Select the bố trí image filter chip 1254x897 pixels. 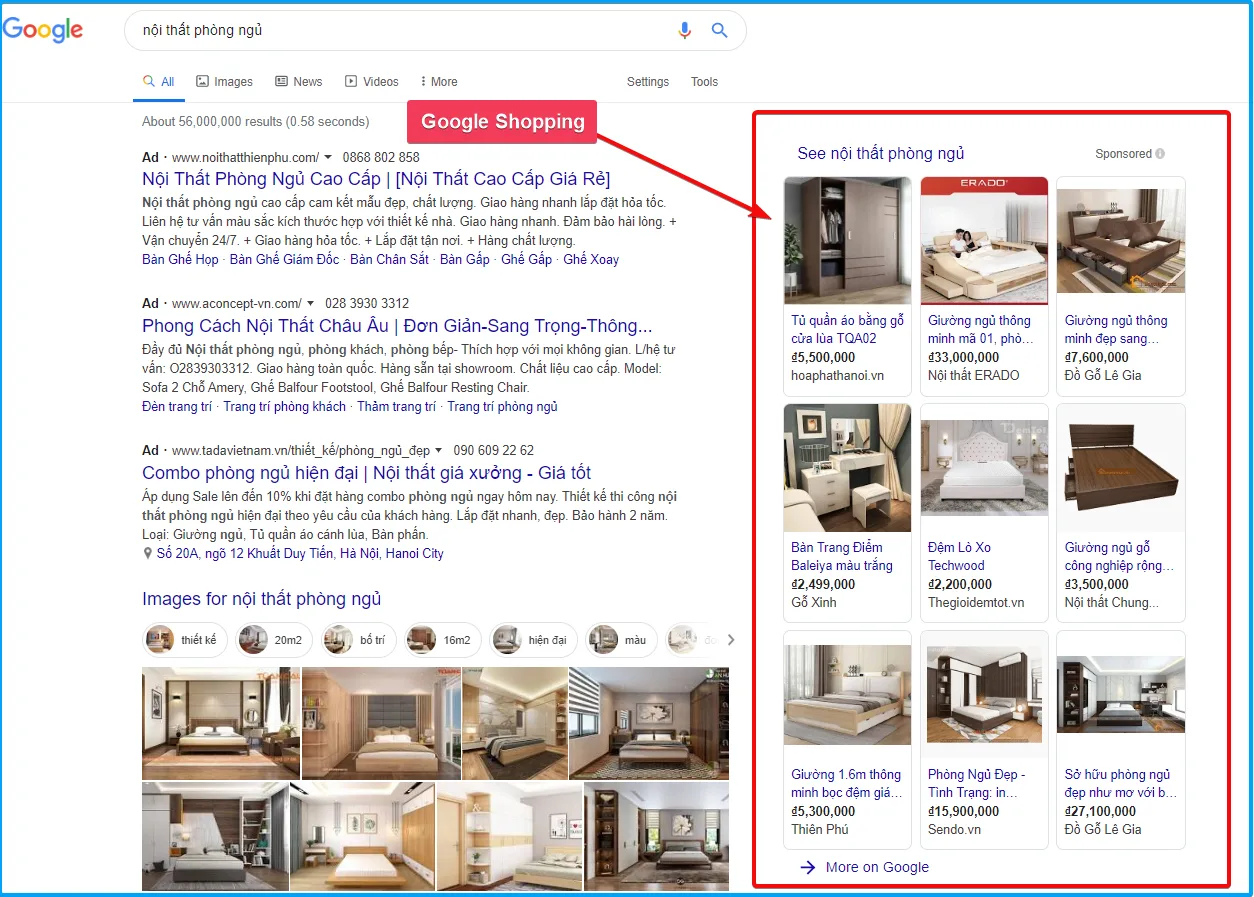pyautogui.click(x=359, y=640)
